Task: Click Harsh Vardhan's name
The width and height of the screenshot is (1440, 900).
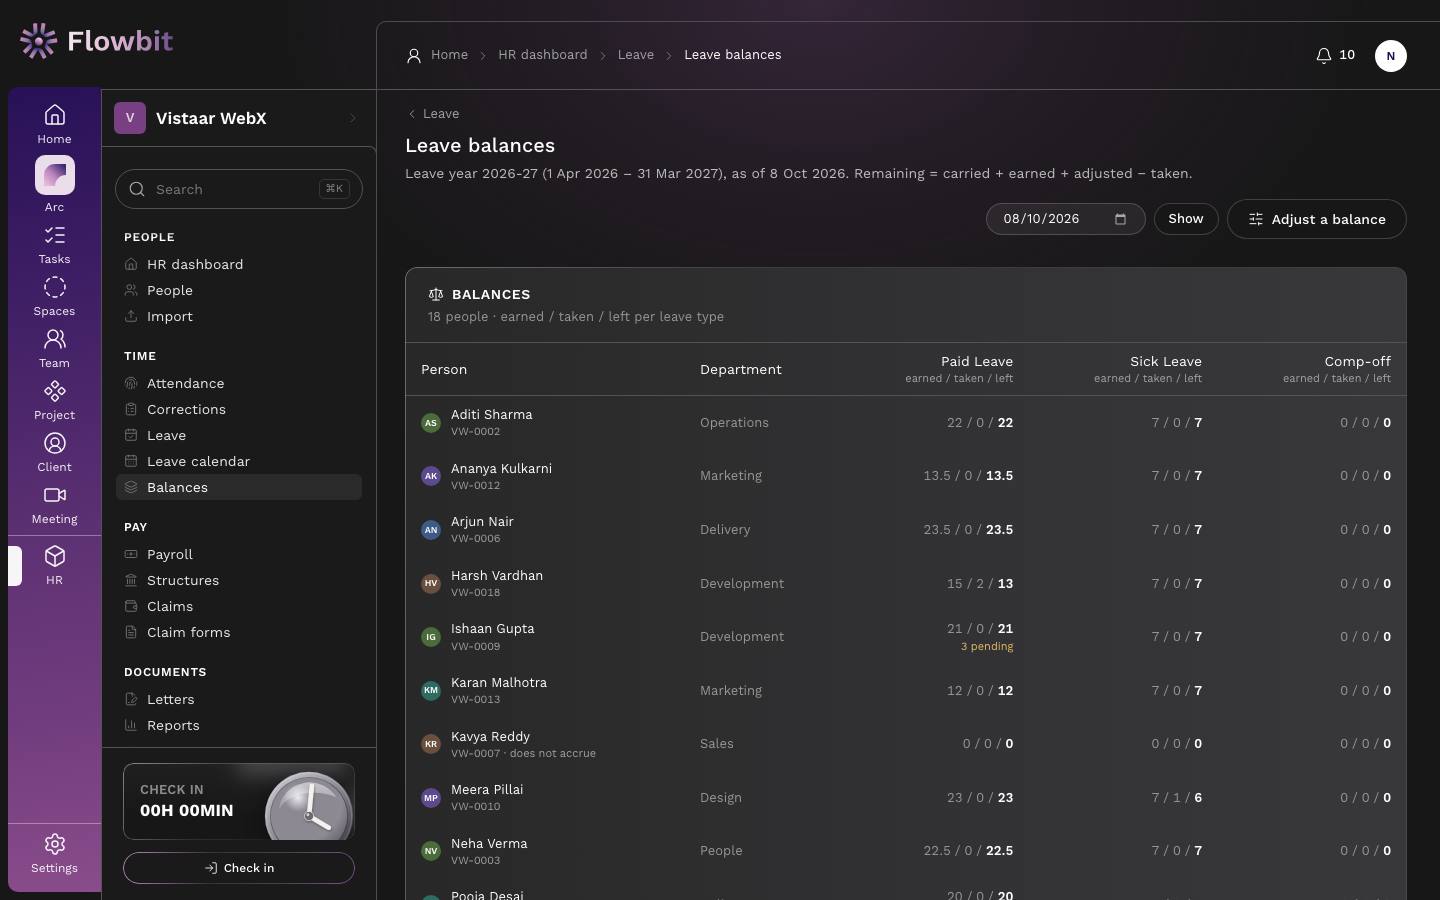Action: (497, 576)
